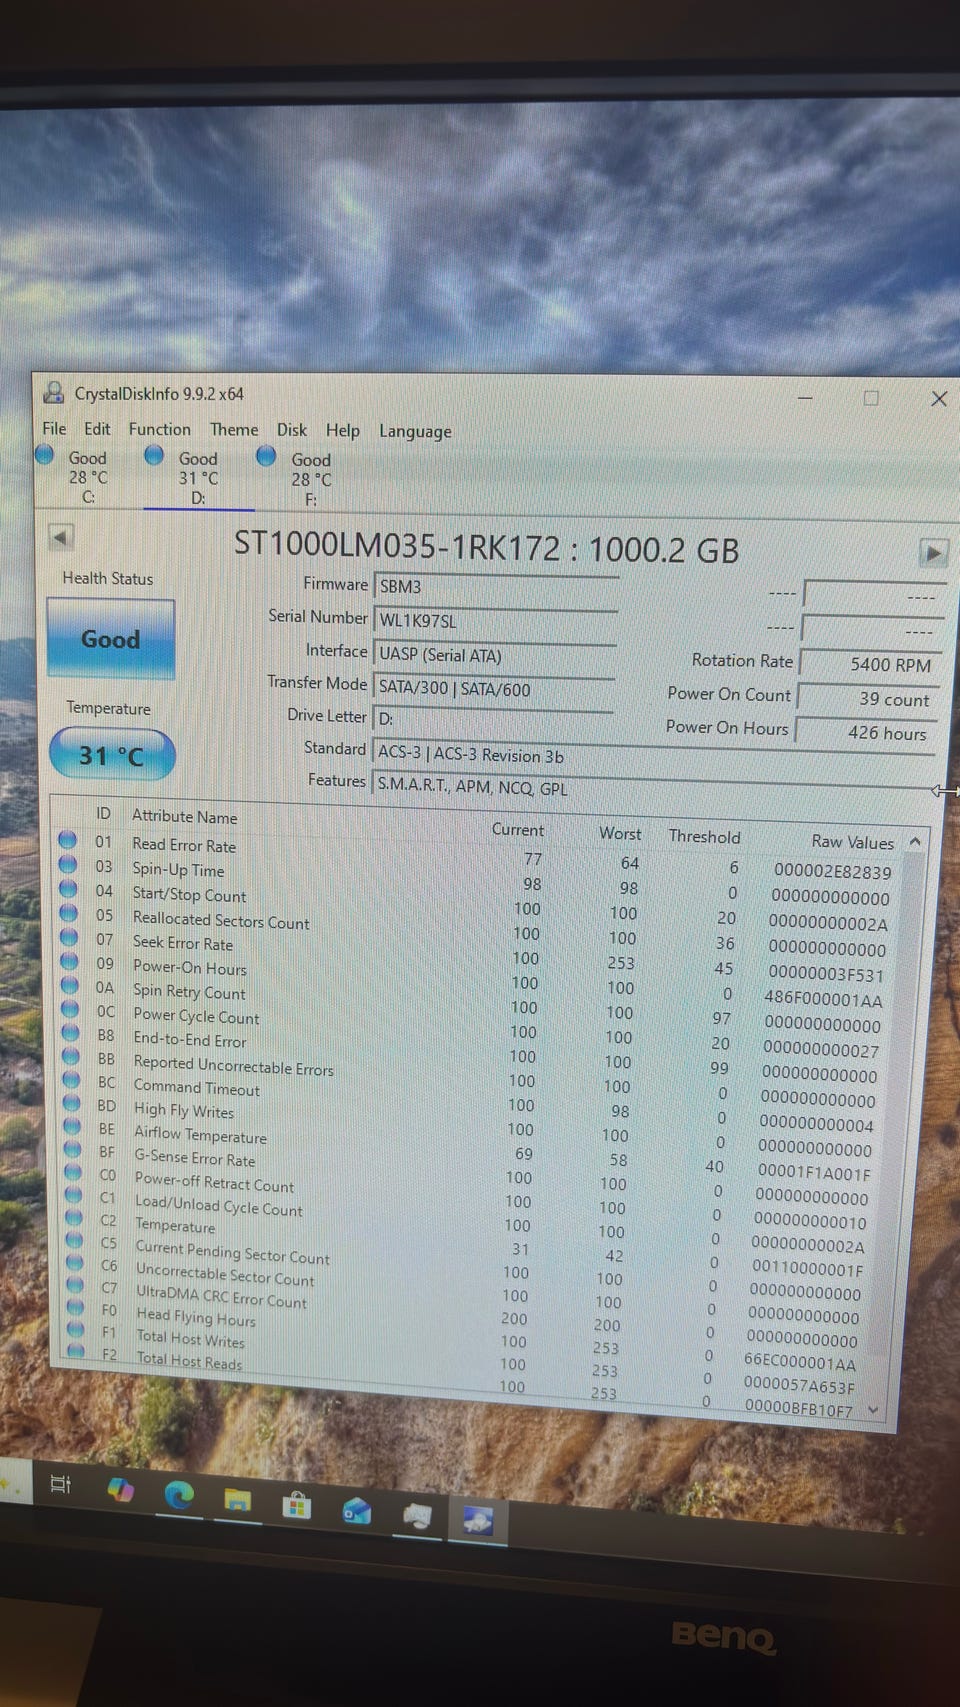Image resolution: width=960 pixels, height=1707 pixels.
Task: Click the Rotation Rate 5400 RPM field
Action: 871,664
